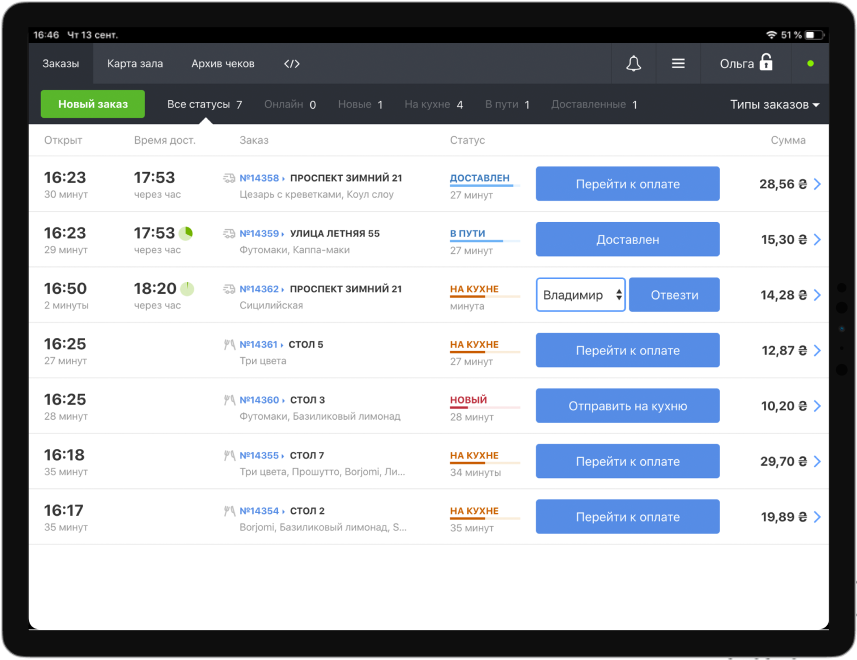Click the Заказ column header
857x660 pixels.
[x=254, y=140]
